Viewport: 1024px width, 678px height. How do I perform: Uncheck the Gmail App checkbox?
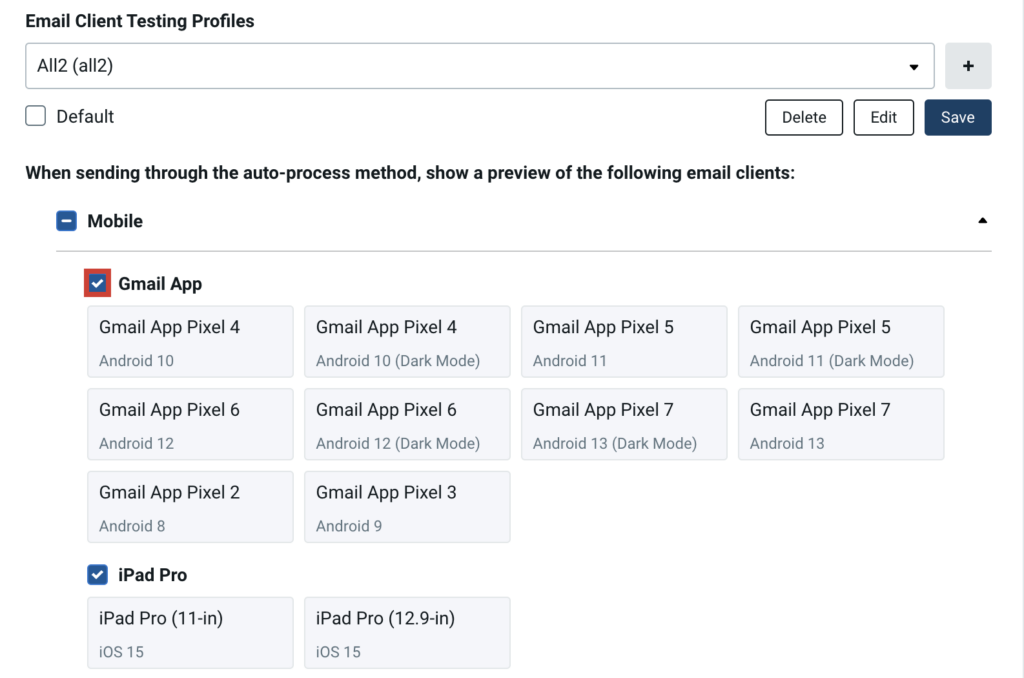tap(97, 283)
